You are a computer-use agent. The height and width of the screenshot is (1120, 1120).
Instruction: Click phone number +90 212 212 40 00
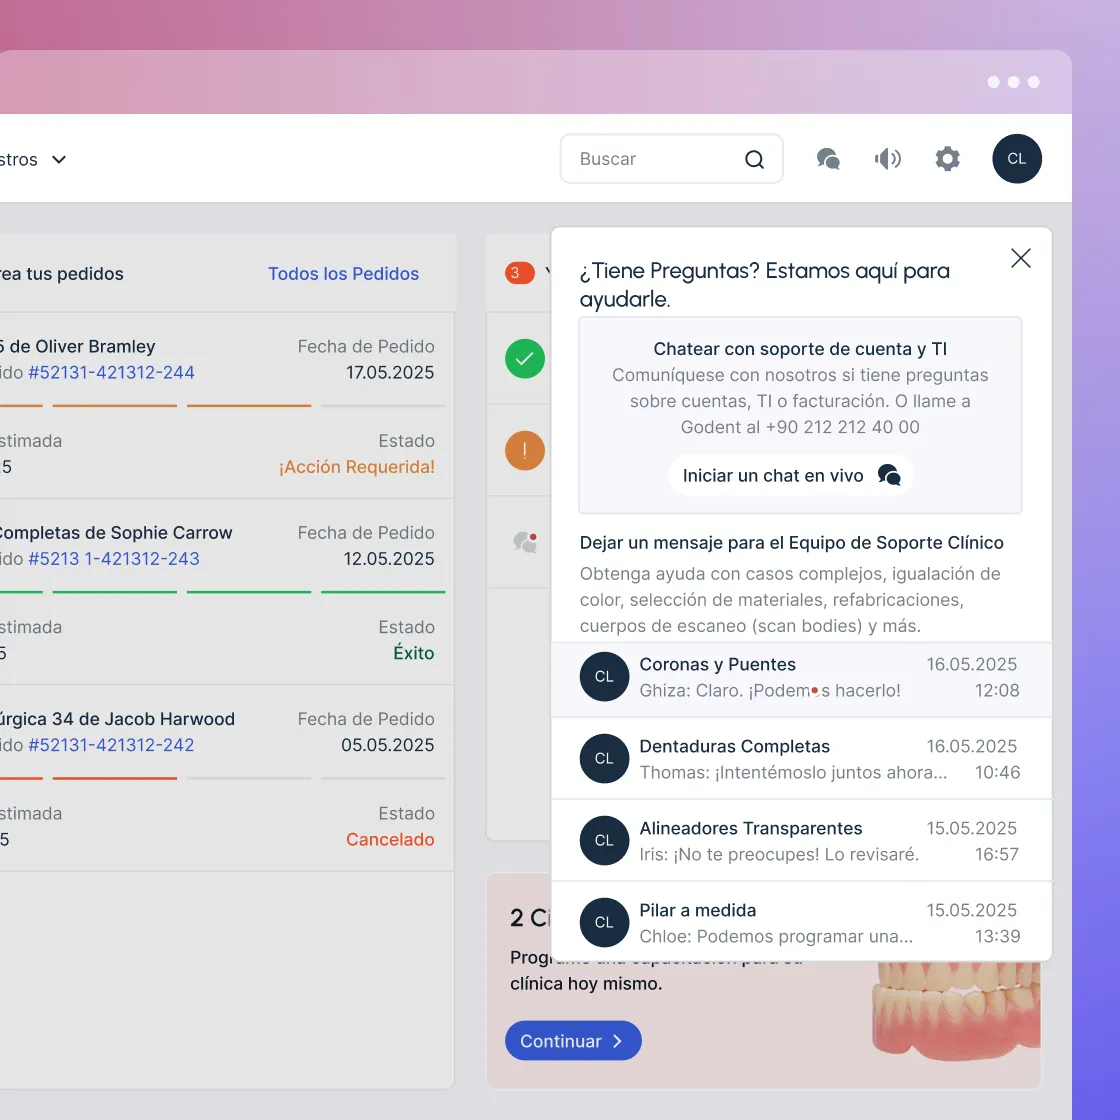[842, 427]
